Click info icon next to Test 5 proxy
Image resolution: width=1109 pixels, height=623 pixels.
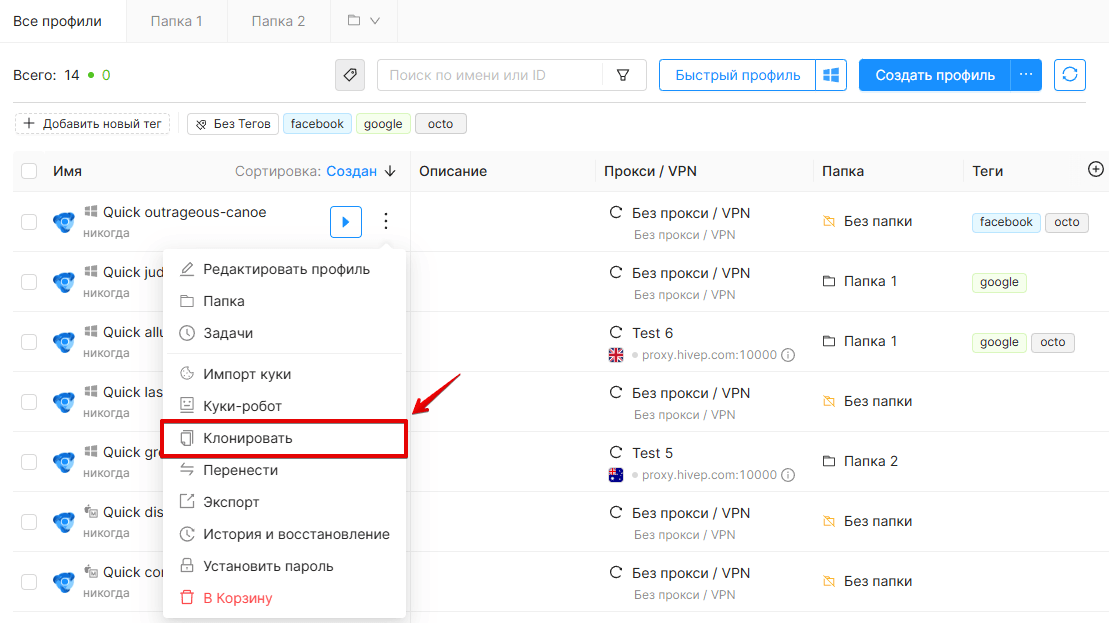788,475
